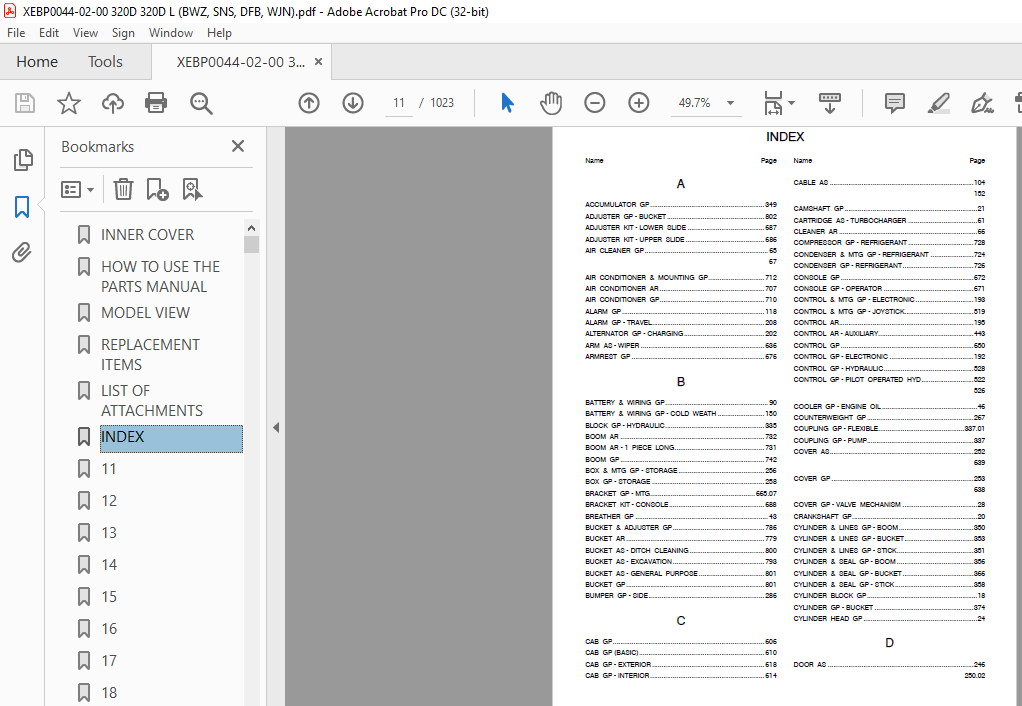Delete selected bookmark with trash icon
The height and width of the screenshot is (706, 1022).
pos(123,190)
